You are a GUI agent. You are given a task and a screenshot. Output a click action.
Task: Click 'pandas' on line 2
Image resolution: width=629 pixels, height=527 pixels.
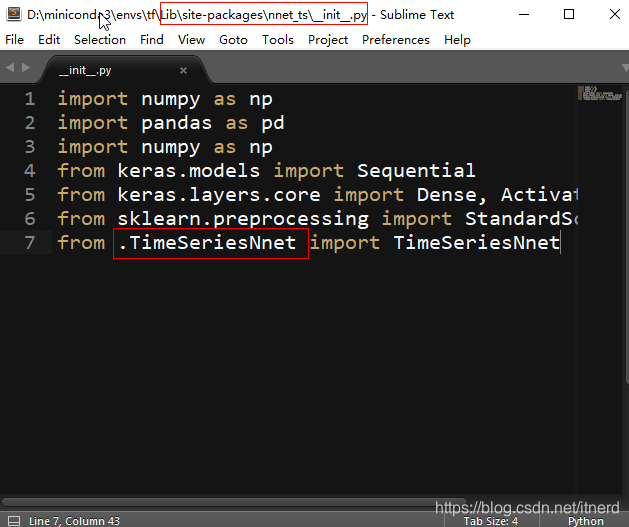click(177, 123)
